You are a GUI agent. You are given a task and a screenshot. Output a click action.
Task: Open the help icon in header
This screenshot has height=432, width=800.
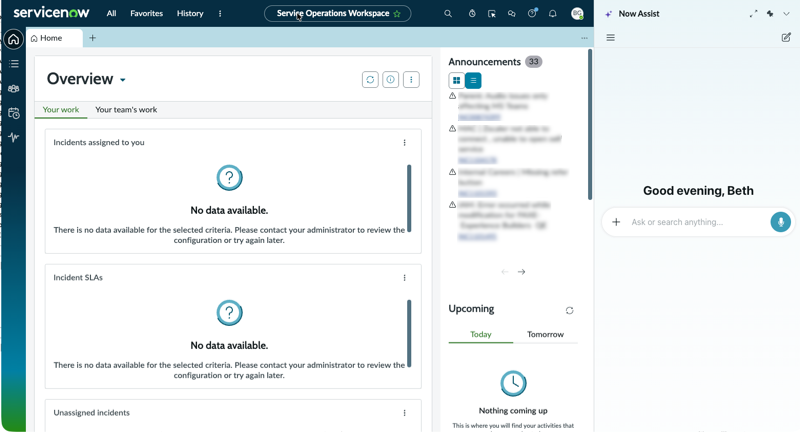click(x=532, y=13)
